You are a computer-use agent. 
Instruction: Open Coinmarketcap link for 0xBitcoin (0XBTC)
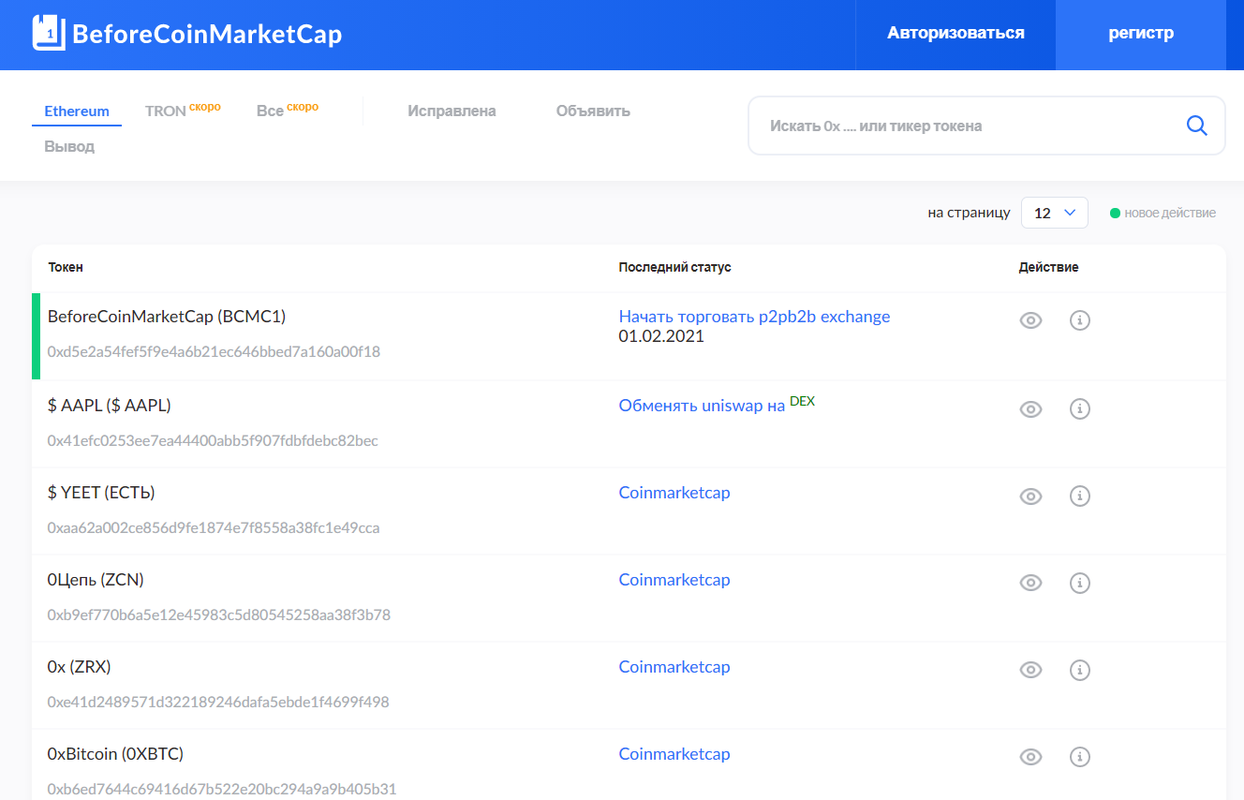[x=674, y=753]
